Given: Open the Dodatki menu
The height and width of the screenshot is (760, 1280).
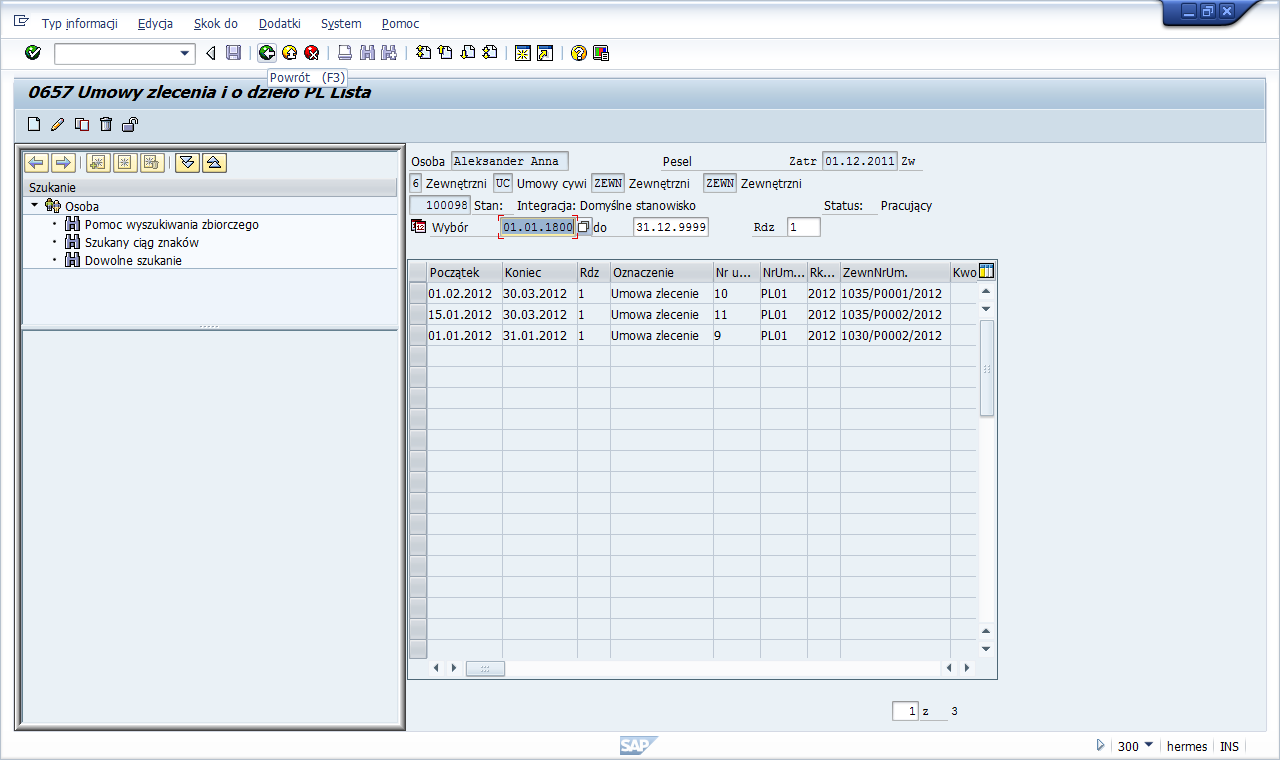Looking at the screenshot, I should pyautogui.click(x=280, y=23).
